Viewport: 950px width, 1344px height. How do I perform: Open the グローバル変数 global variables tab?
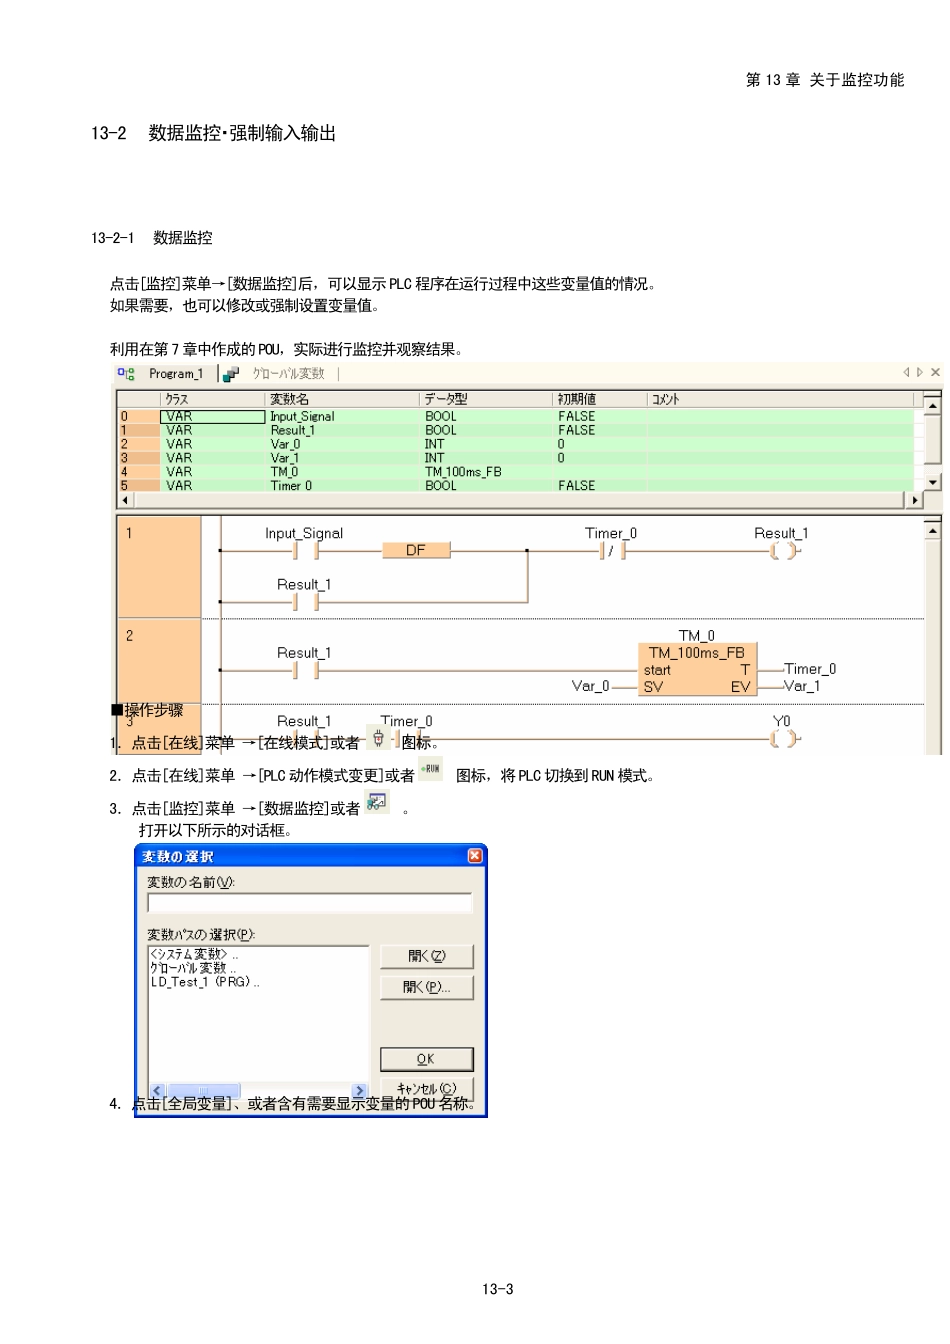tap(288, 374)
